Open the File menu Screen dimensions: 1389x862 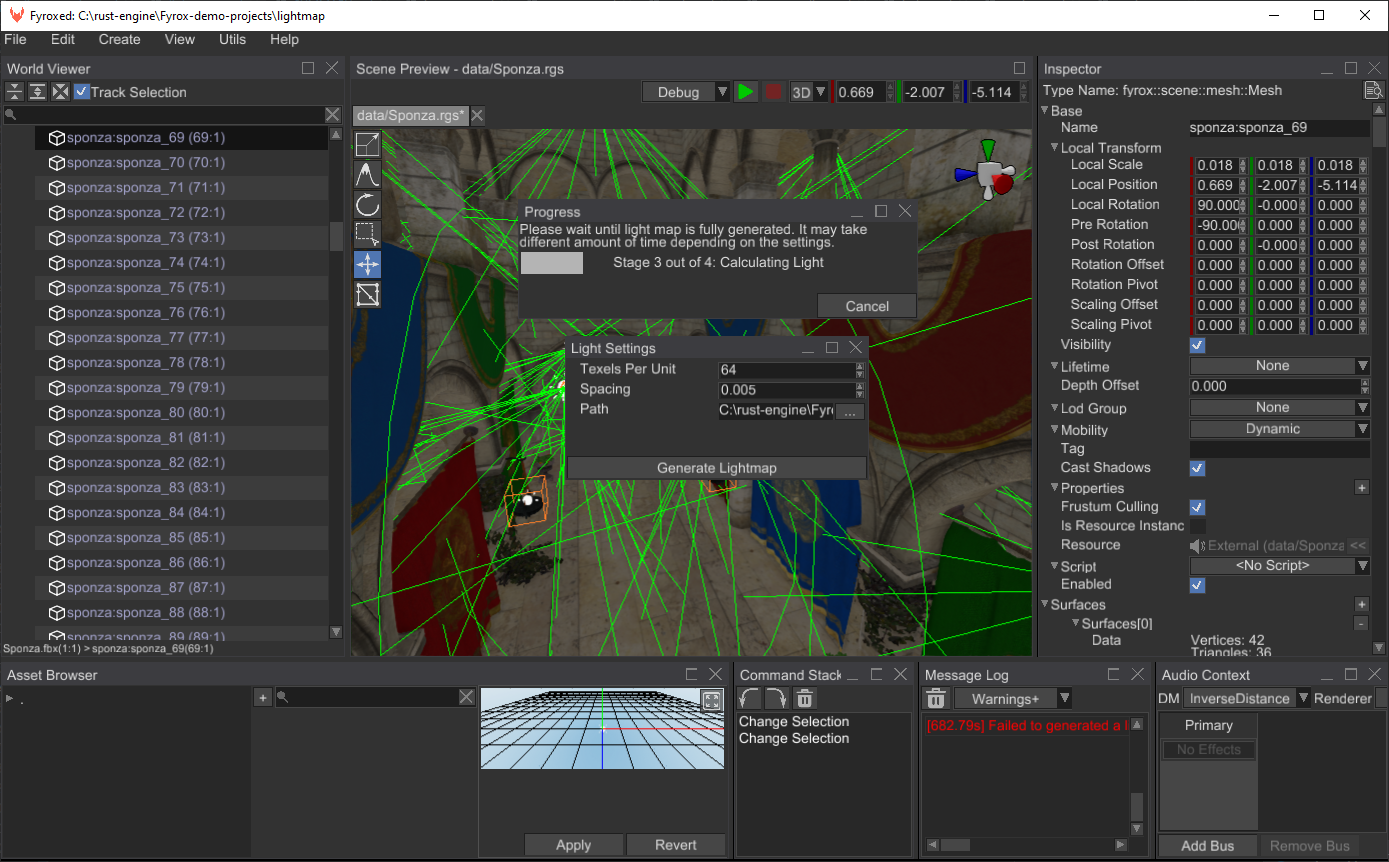[15, 39]
